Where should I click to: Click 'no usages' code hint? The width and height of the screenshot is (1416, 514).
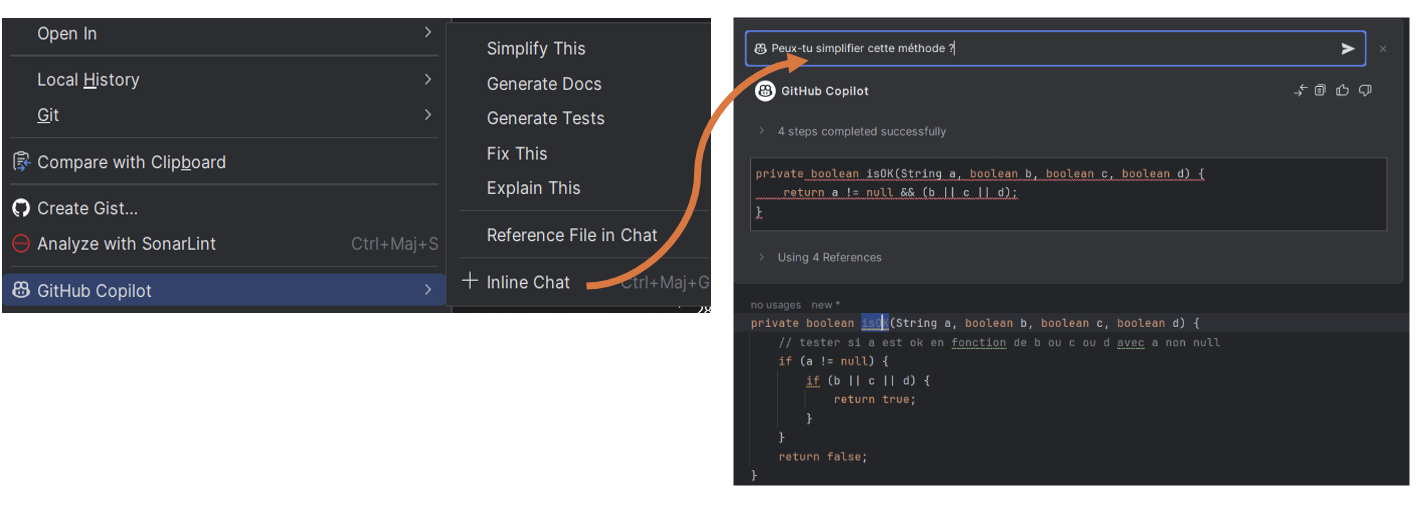click(776, 305)
